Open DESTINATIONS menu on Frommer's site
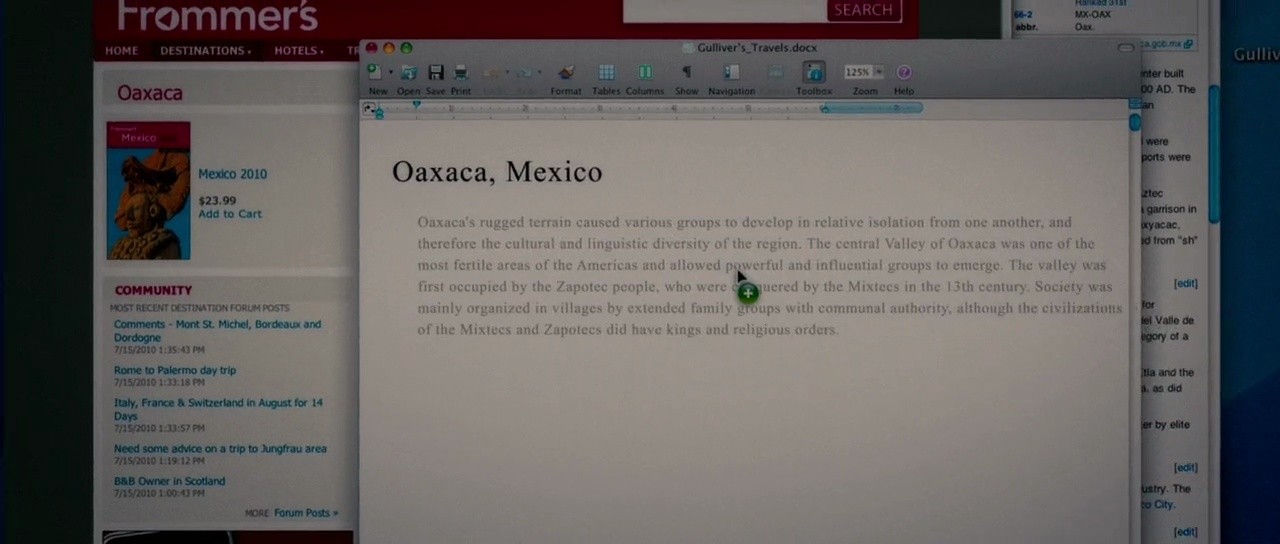Image resolution: width=1280 pixels, height=544 pixels. [x=205, y=50]
